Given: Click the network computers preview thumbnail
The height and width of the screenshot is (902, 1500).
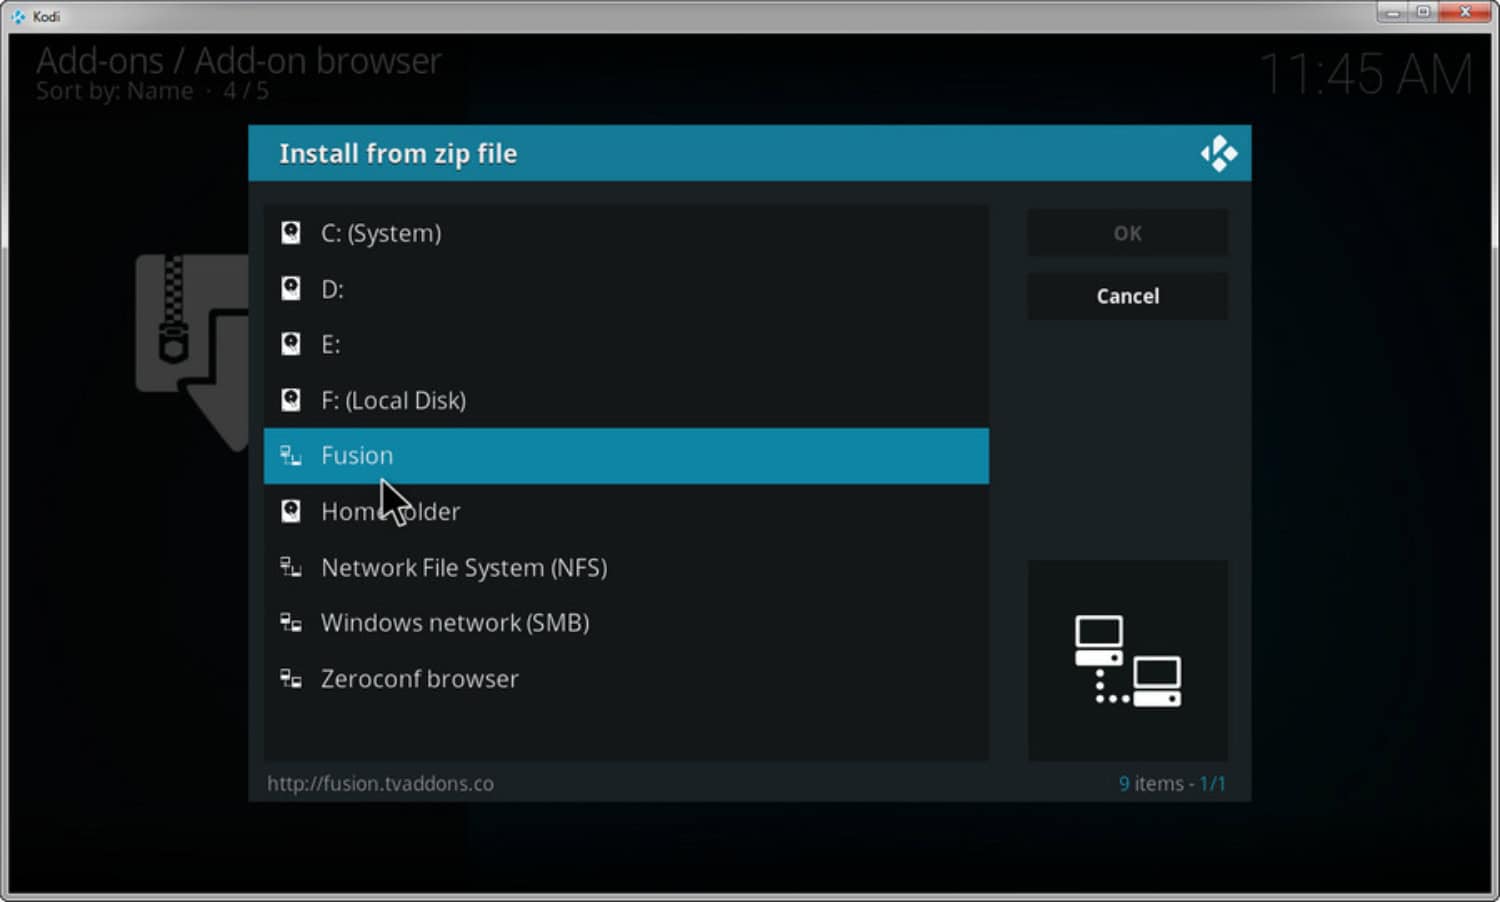Looking at the screenshot, I should (1128, 661).
